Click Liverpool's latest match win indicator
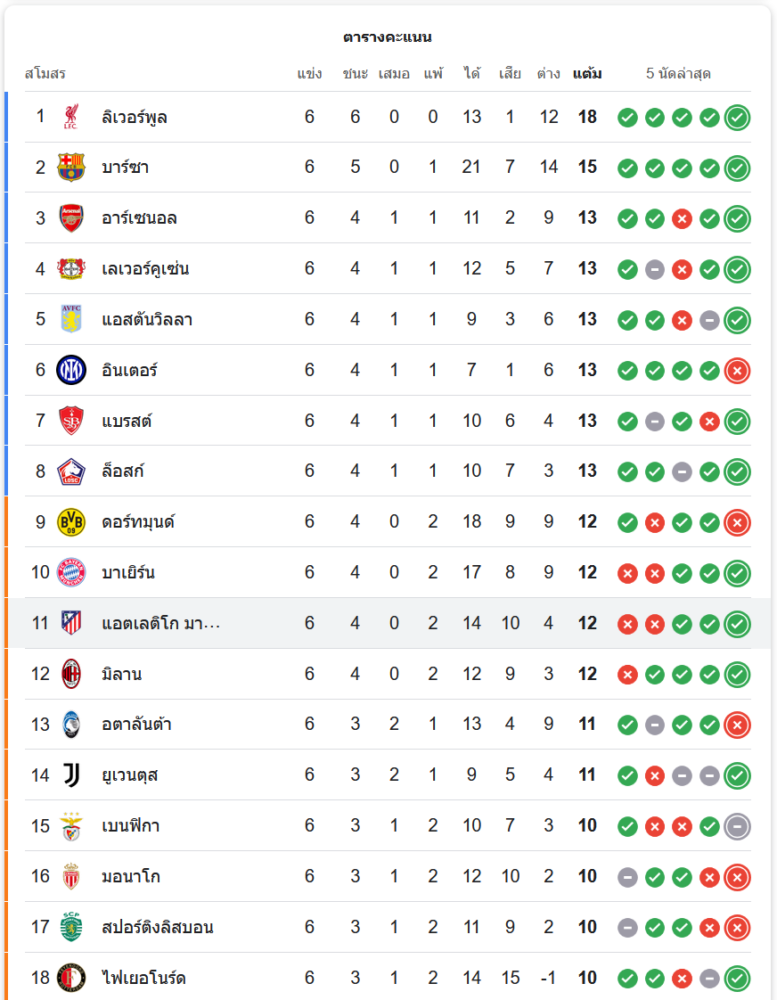Image resolution: width=777 pixels, height=1000 pixels. [x=737, y=117]
